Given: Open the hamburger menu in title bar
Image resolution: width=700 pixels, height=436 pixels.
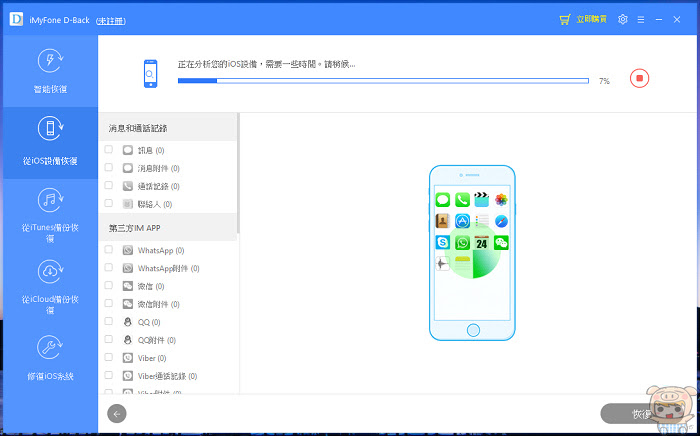Looking at the screenshot, I should click(x=641, y=20).
